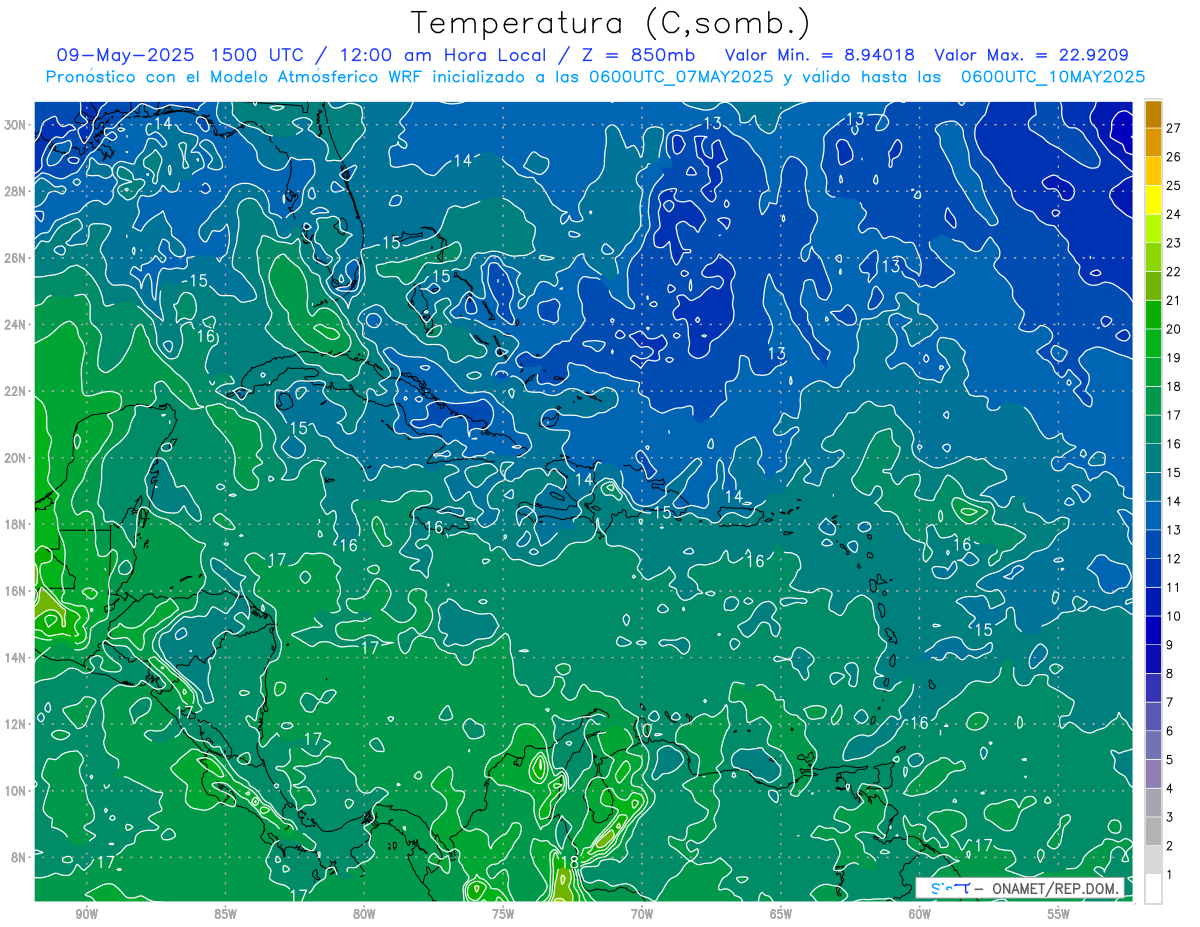
Task: Click the yellow swatch between 24 and 25
Action: coord(1153,200)
